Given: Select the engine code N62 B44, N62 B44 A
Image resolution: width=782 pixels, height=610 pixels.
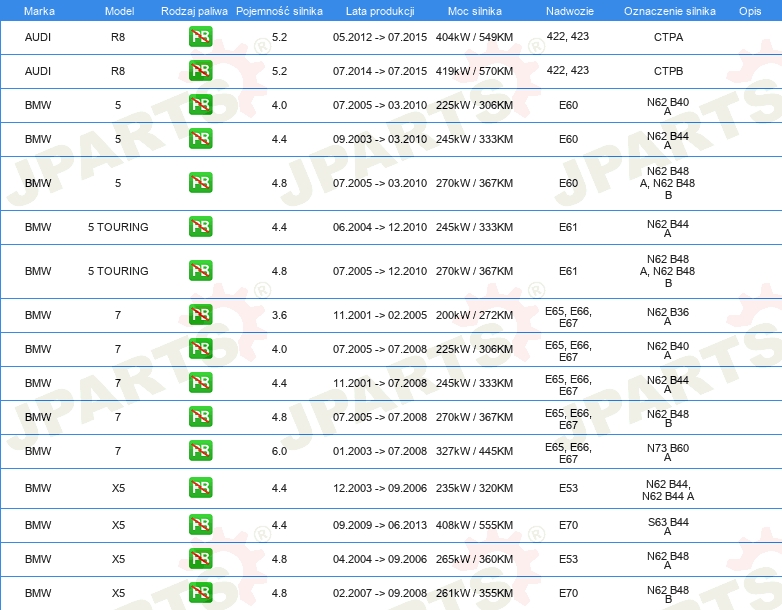Looking at the screenshot, I should pos(668,490).
